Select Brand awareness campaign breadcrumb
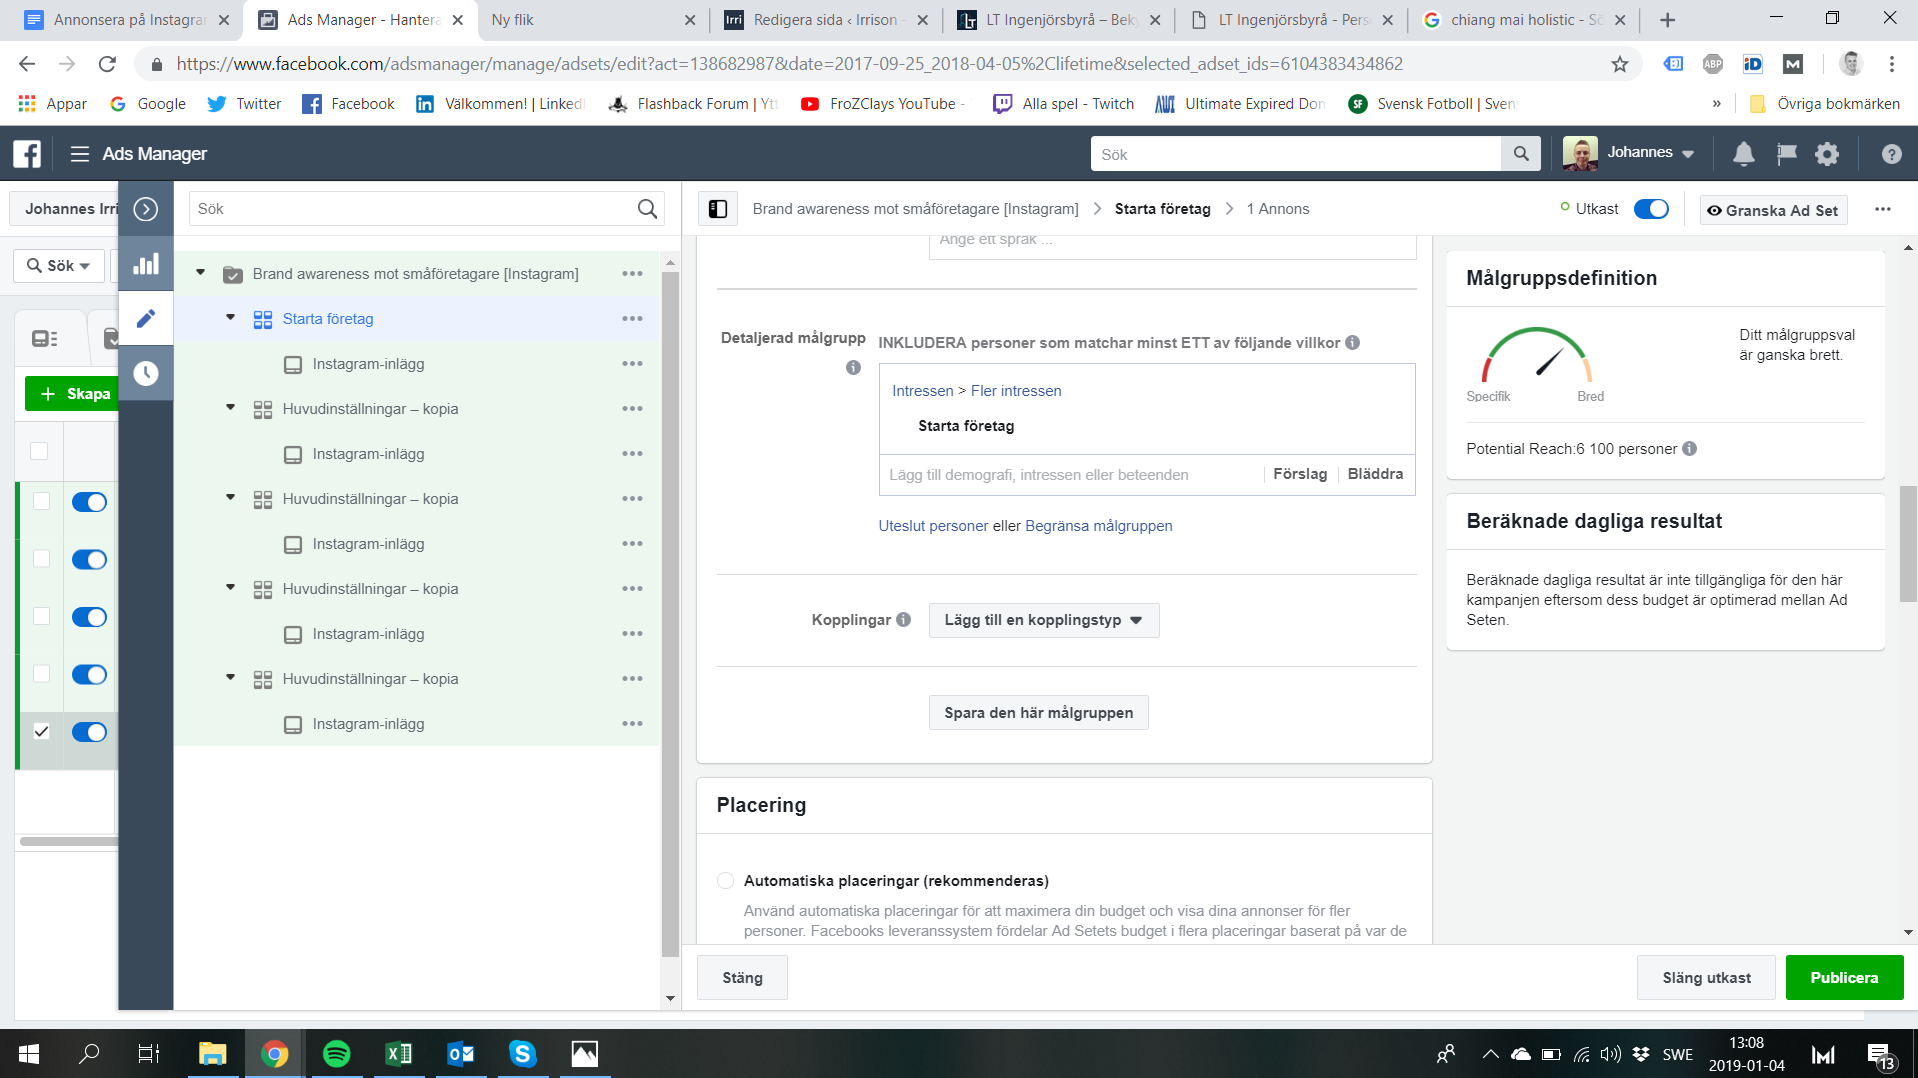The width and height of the screenshot is (1918, 1078). [915, 209]
